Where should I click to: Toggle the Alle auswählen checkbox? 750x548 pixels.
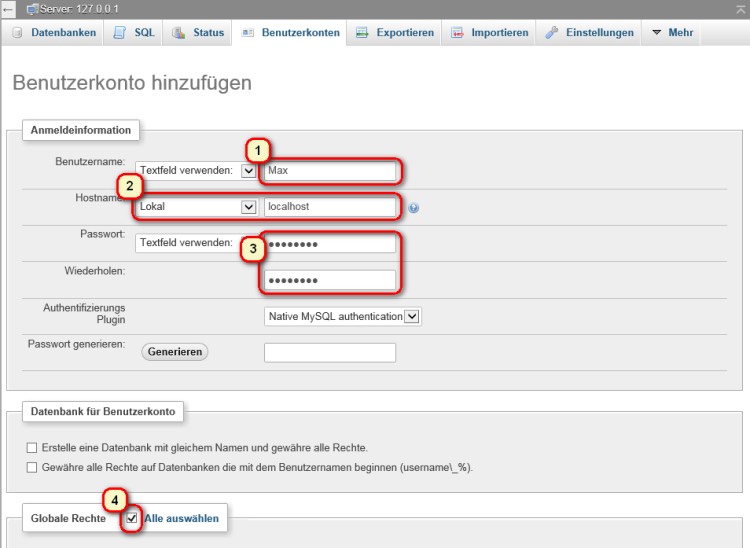[132, 518]
